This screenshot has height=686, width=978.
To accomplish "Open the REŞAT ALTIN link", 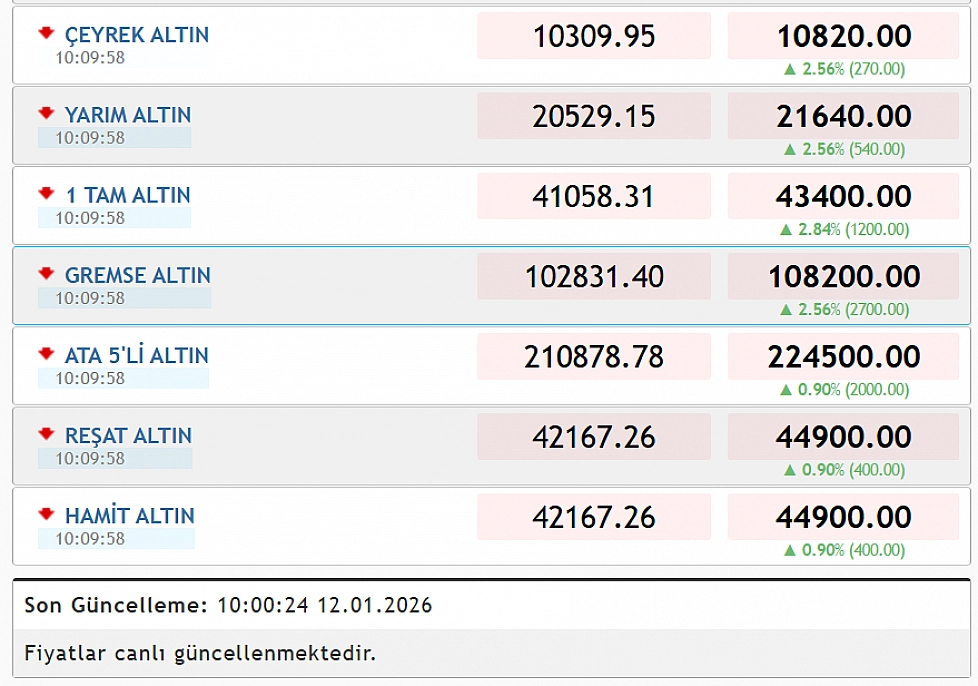I will coord(128,436).
